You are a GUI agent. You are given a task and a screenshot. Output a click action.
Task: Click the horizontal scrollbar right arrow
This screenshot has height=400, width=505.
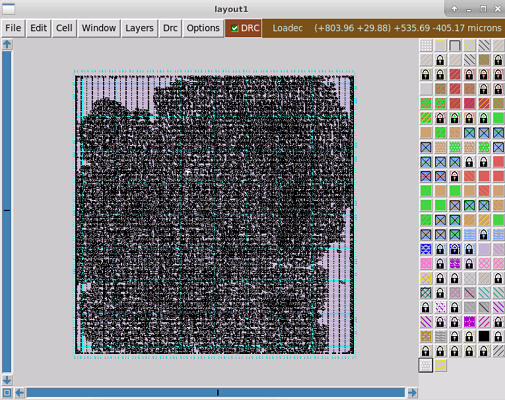click(412, 393)
